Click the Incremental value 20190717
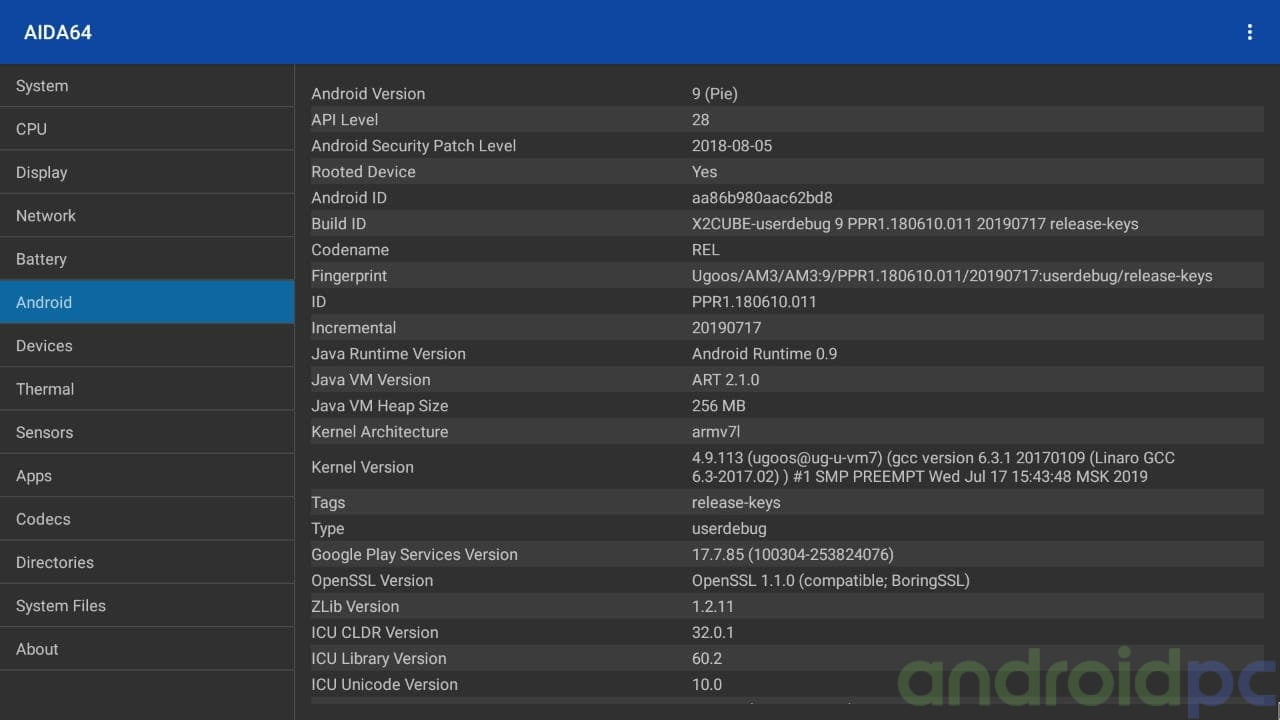 [727, 328]
